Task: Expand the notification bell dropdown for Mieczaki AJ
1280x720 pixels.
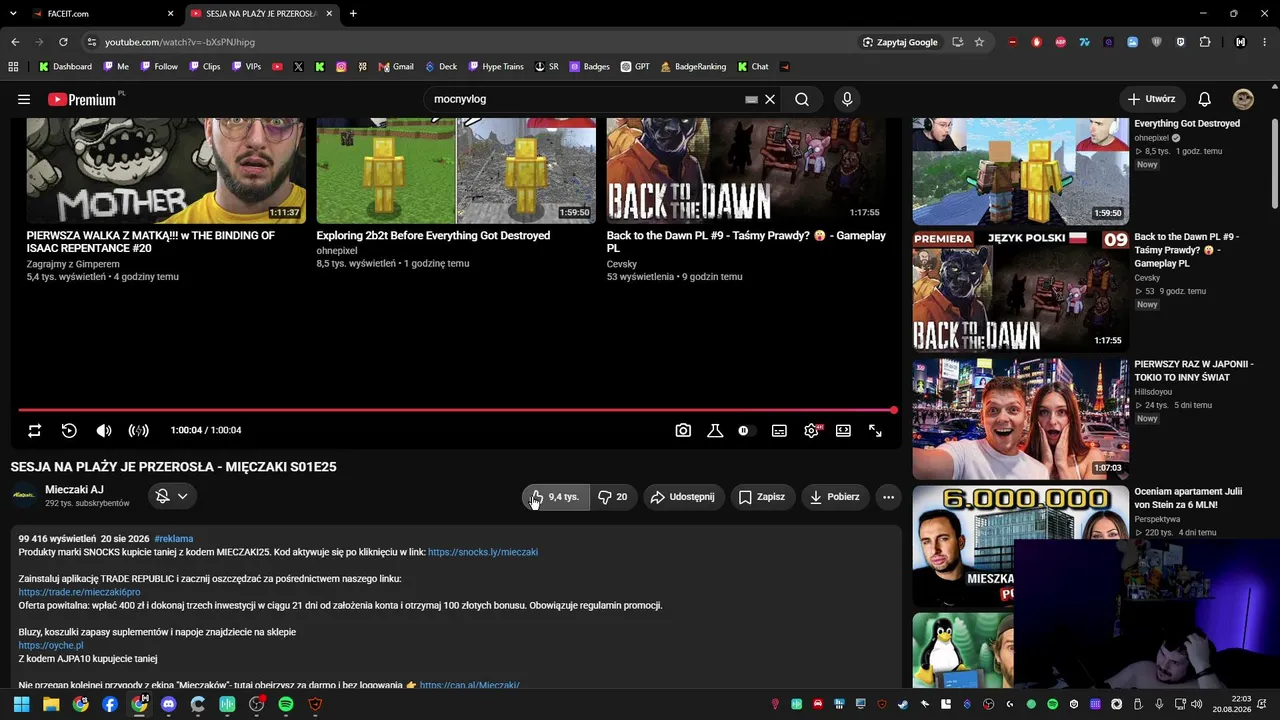Action: [x=172, y=496]
